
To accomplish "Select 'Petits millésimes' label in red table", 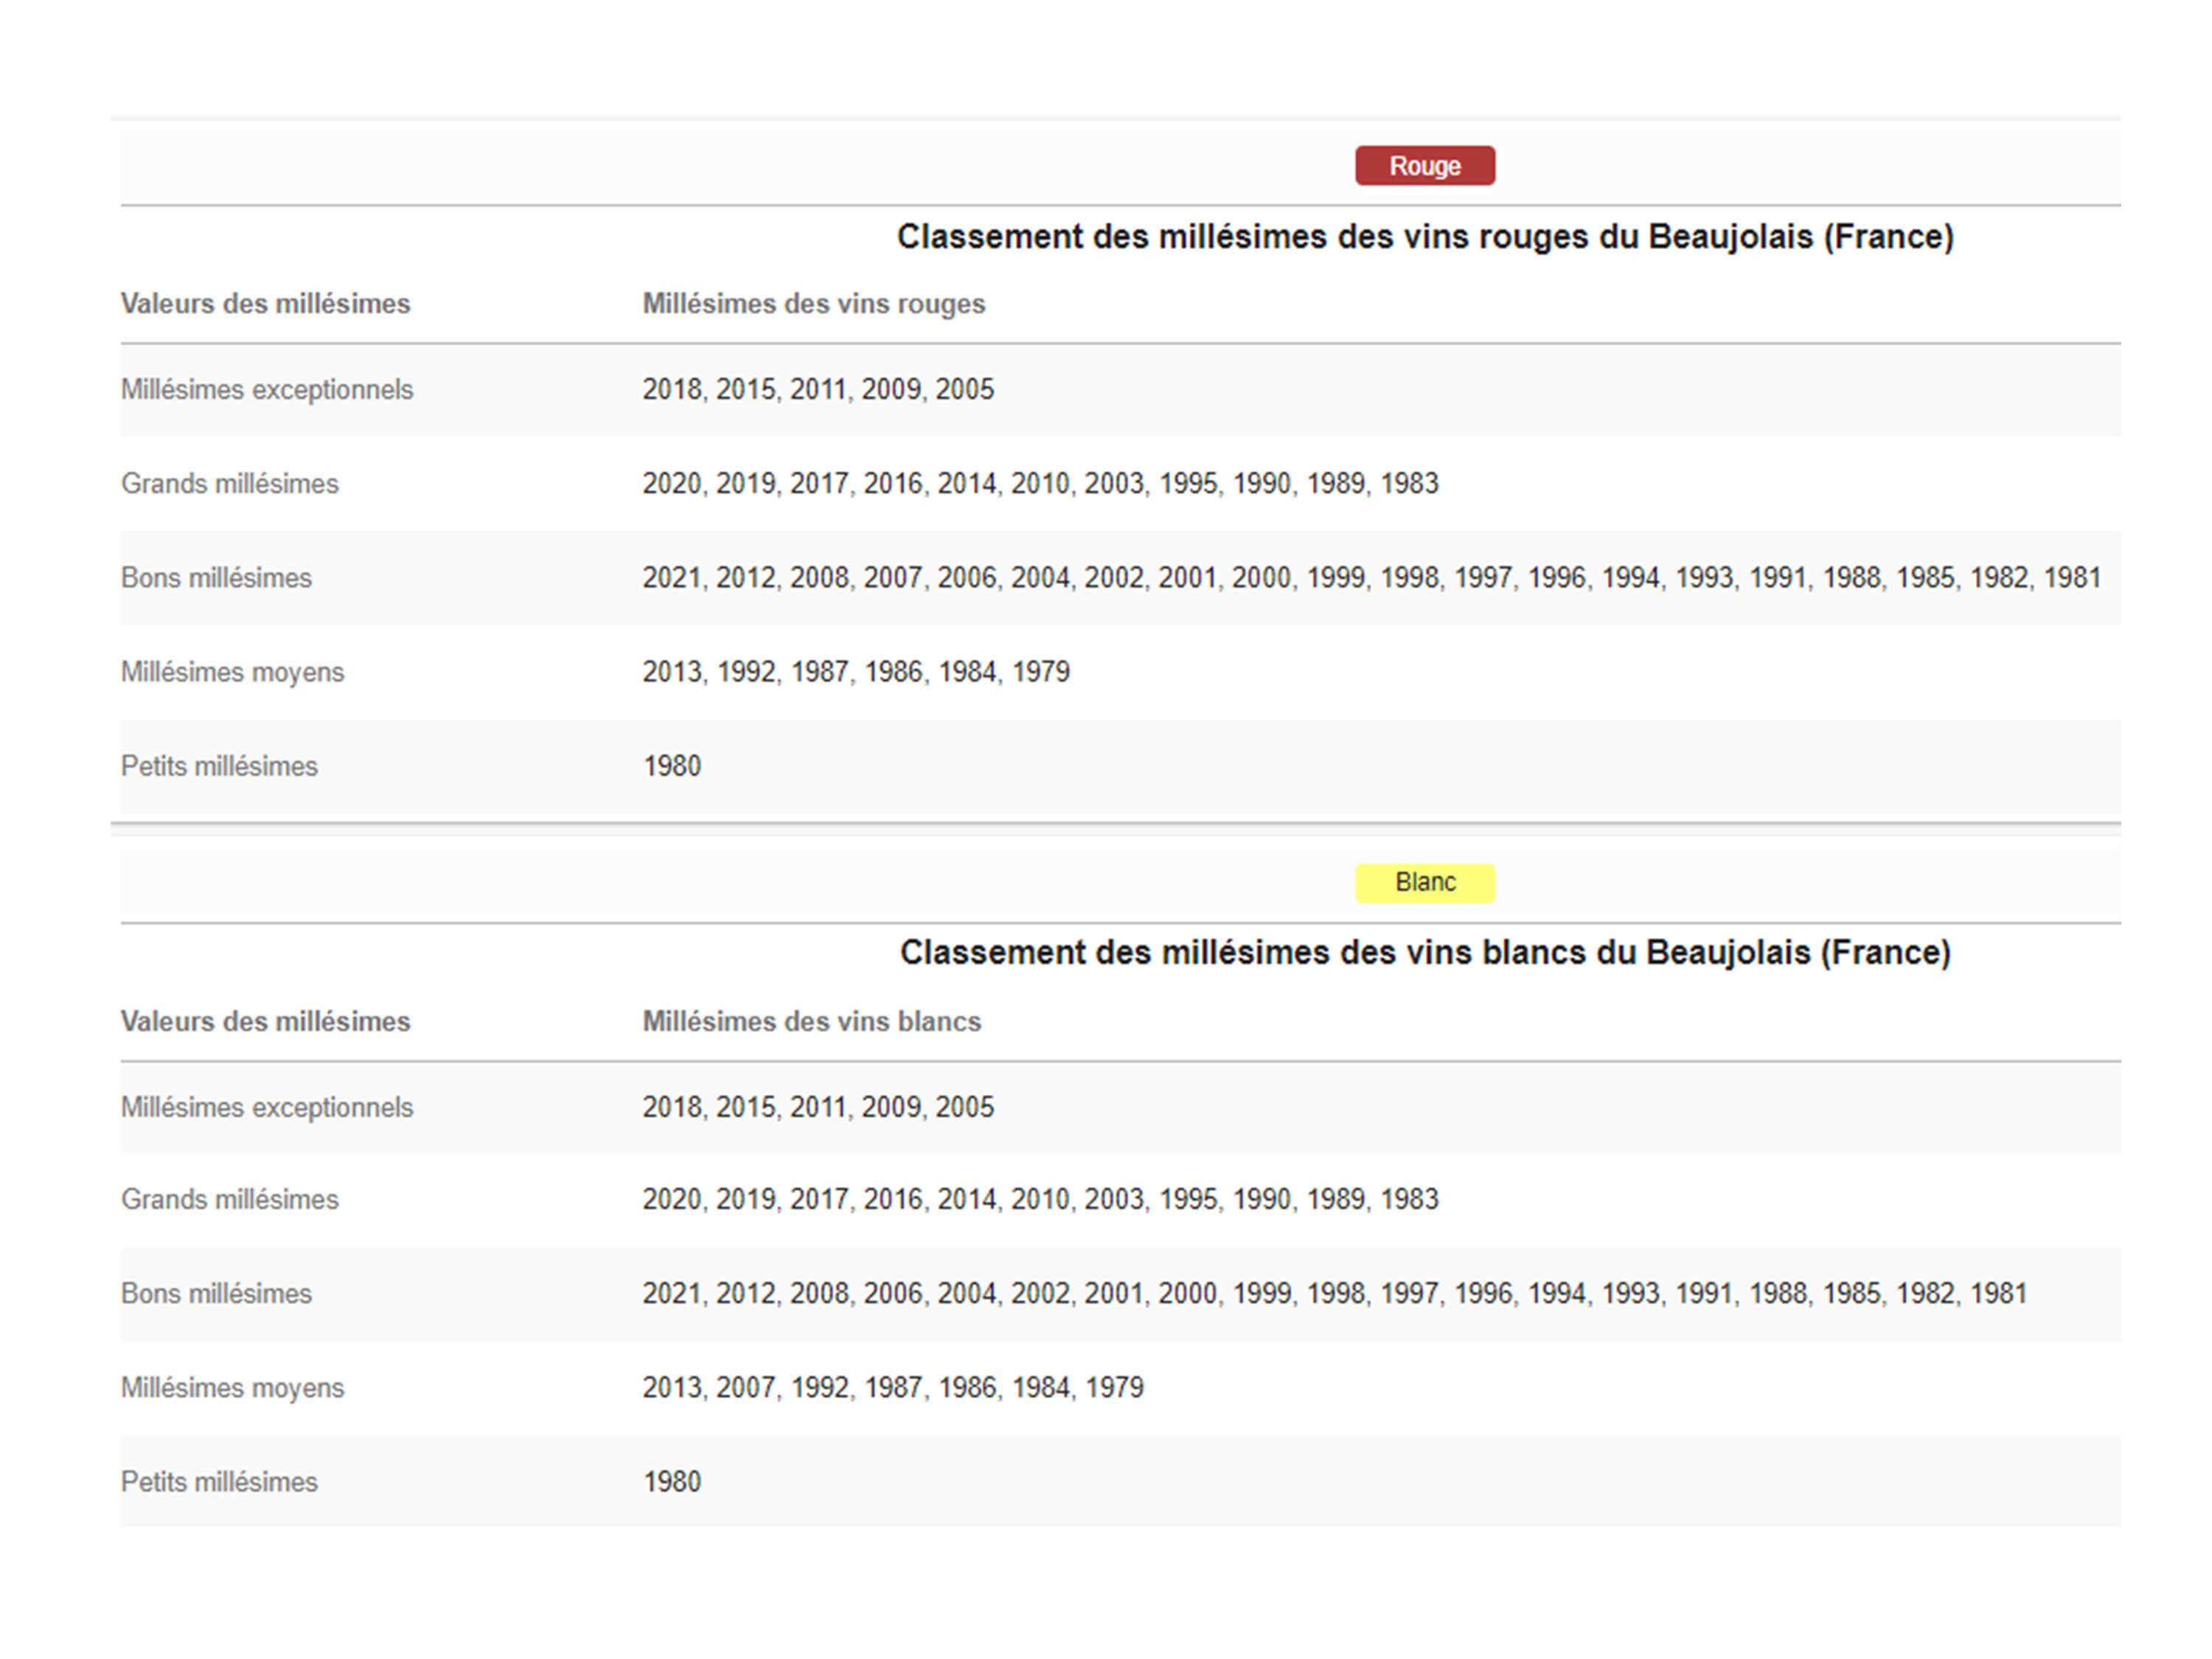I will coord(219,766).
